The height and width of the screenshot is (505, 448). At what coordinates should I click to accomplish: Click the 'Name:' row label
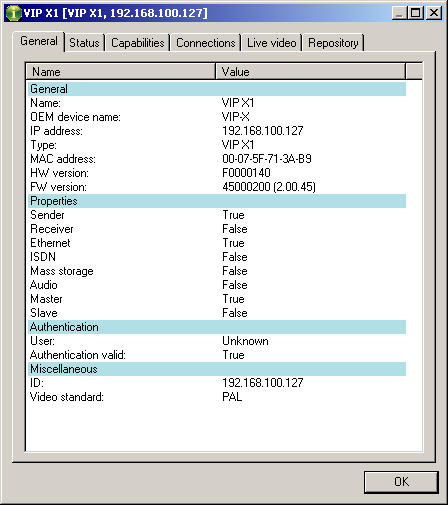pyautogui.click(x=45, y=103)
